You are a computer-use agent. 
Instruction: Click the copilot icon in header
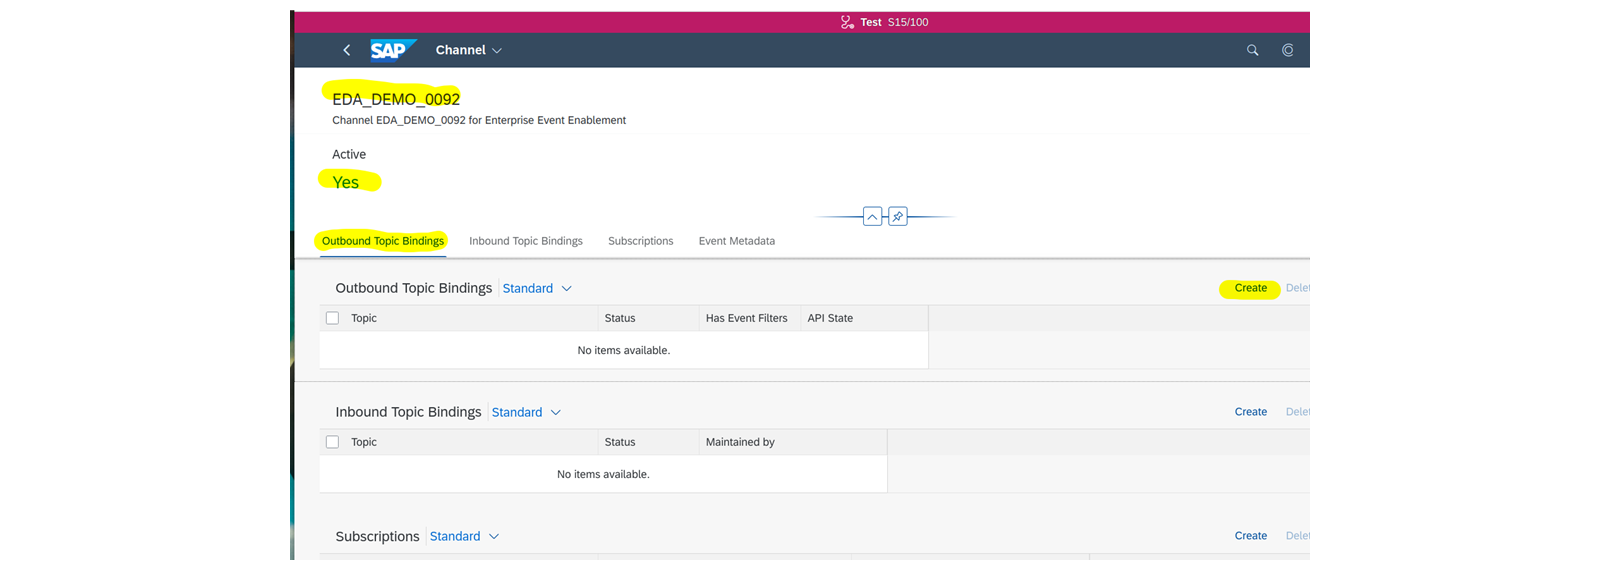[x=1288, y=50]
